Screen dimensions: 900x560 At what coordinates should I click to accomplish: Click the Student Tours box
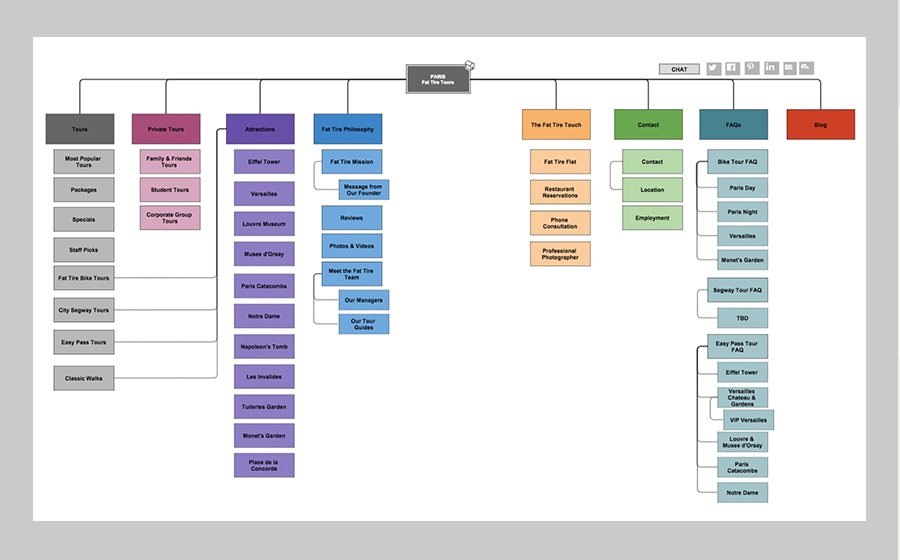point(170,189)
